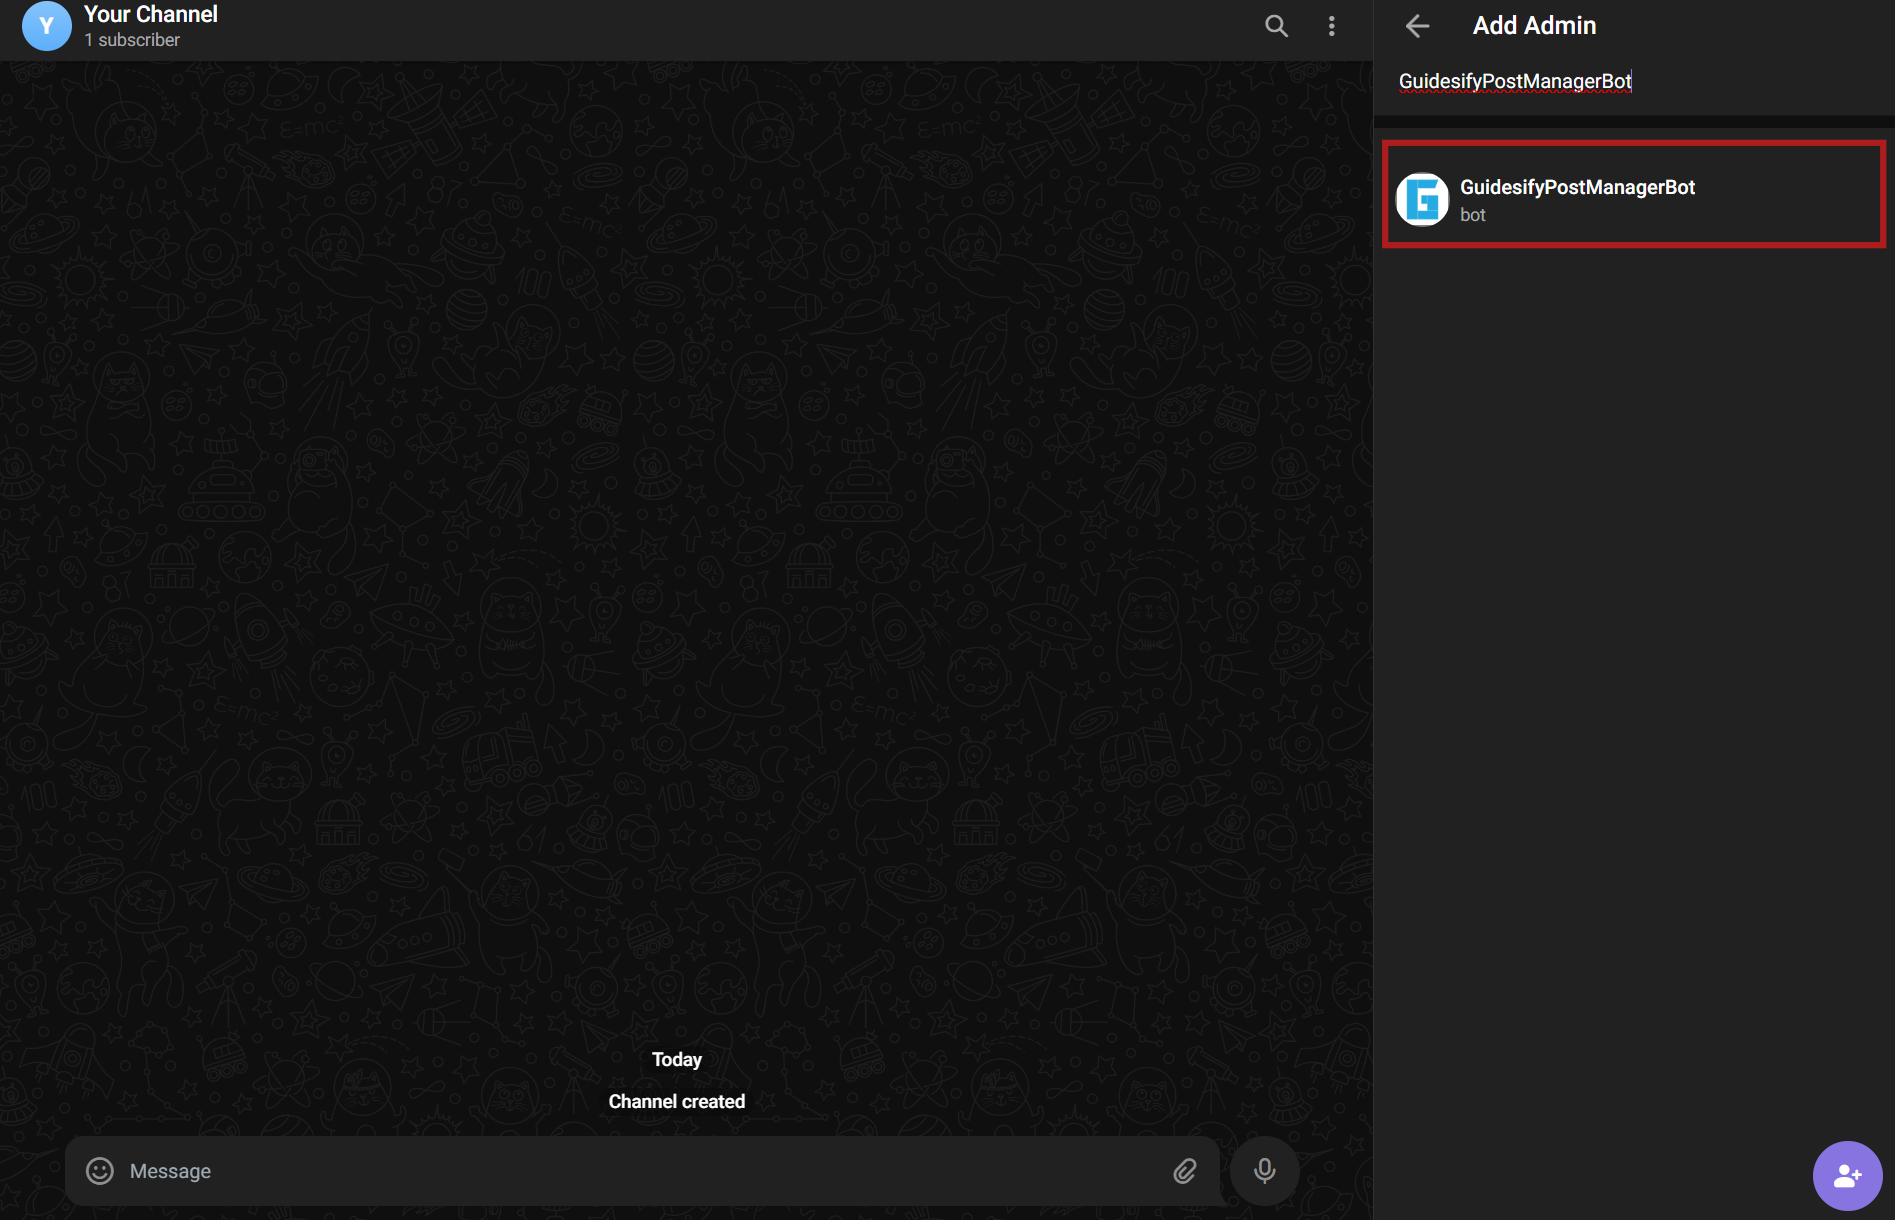Click the GuidesifyPostManagerBot avatar
Image resolution: width=1895 pixels, height=1220 pixels.
(x=1422, y=200)
